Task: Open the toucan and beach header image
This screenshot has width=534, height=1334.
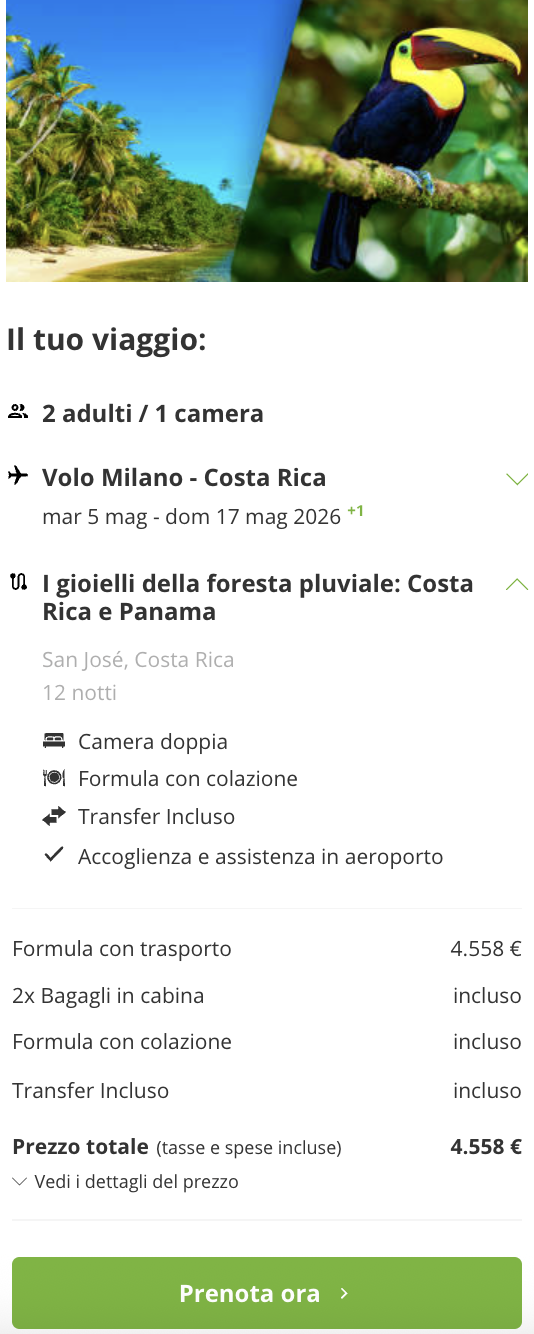Action: (267, 141)
